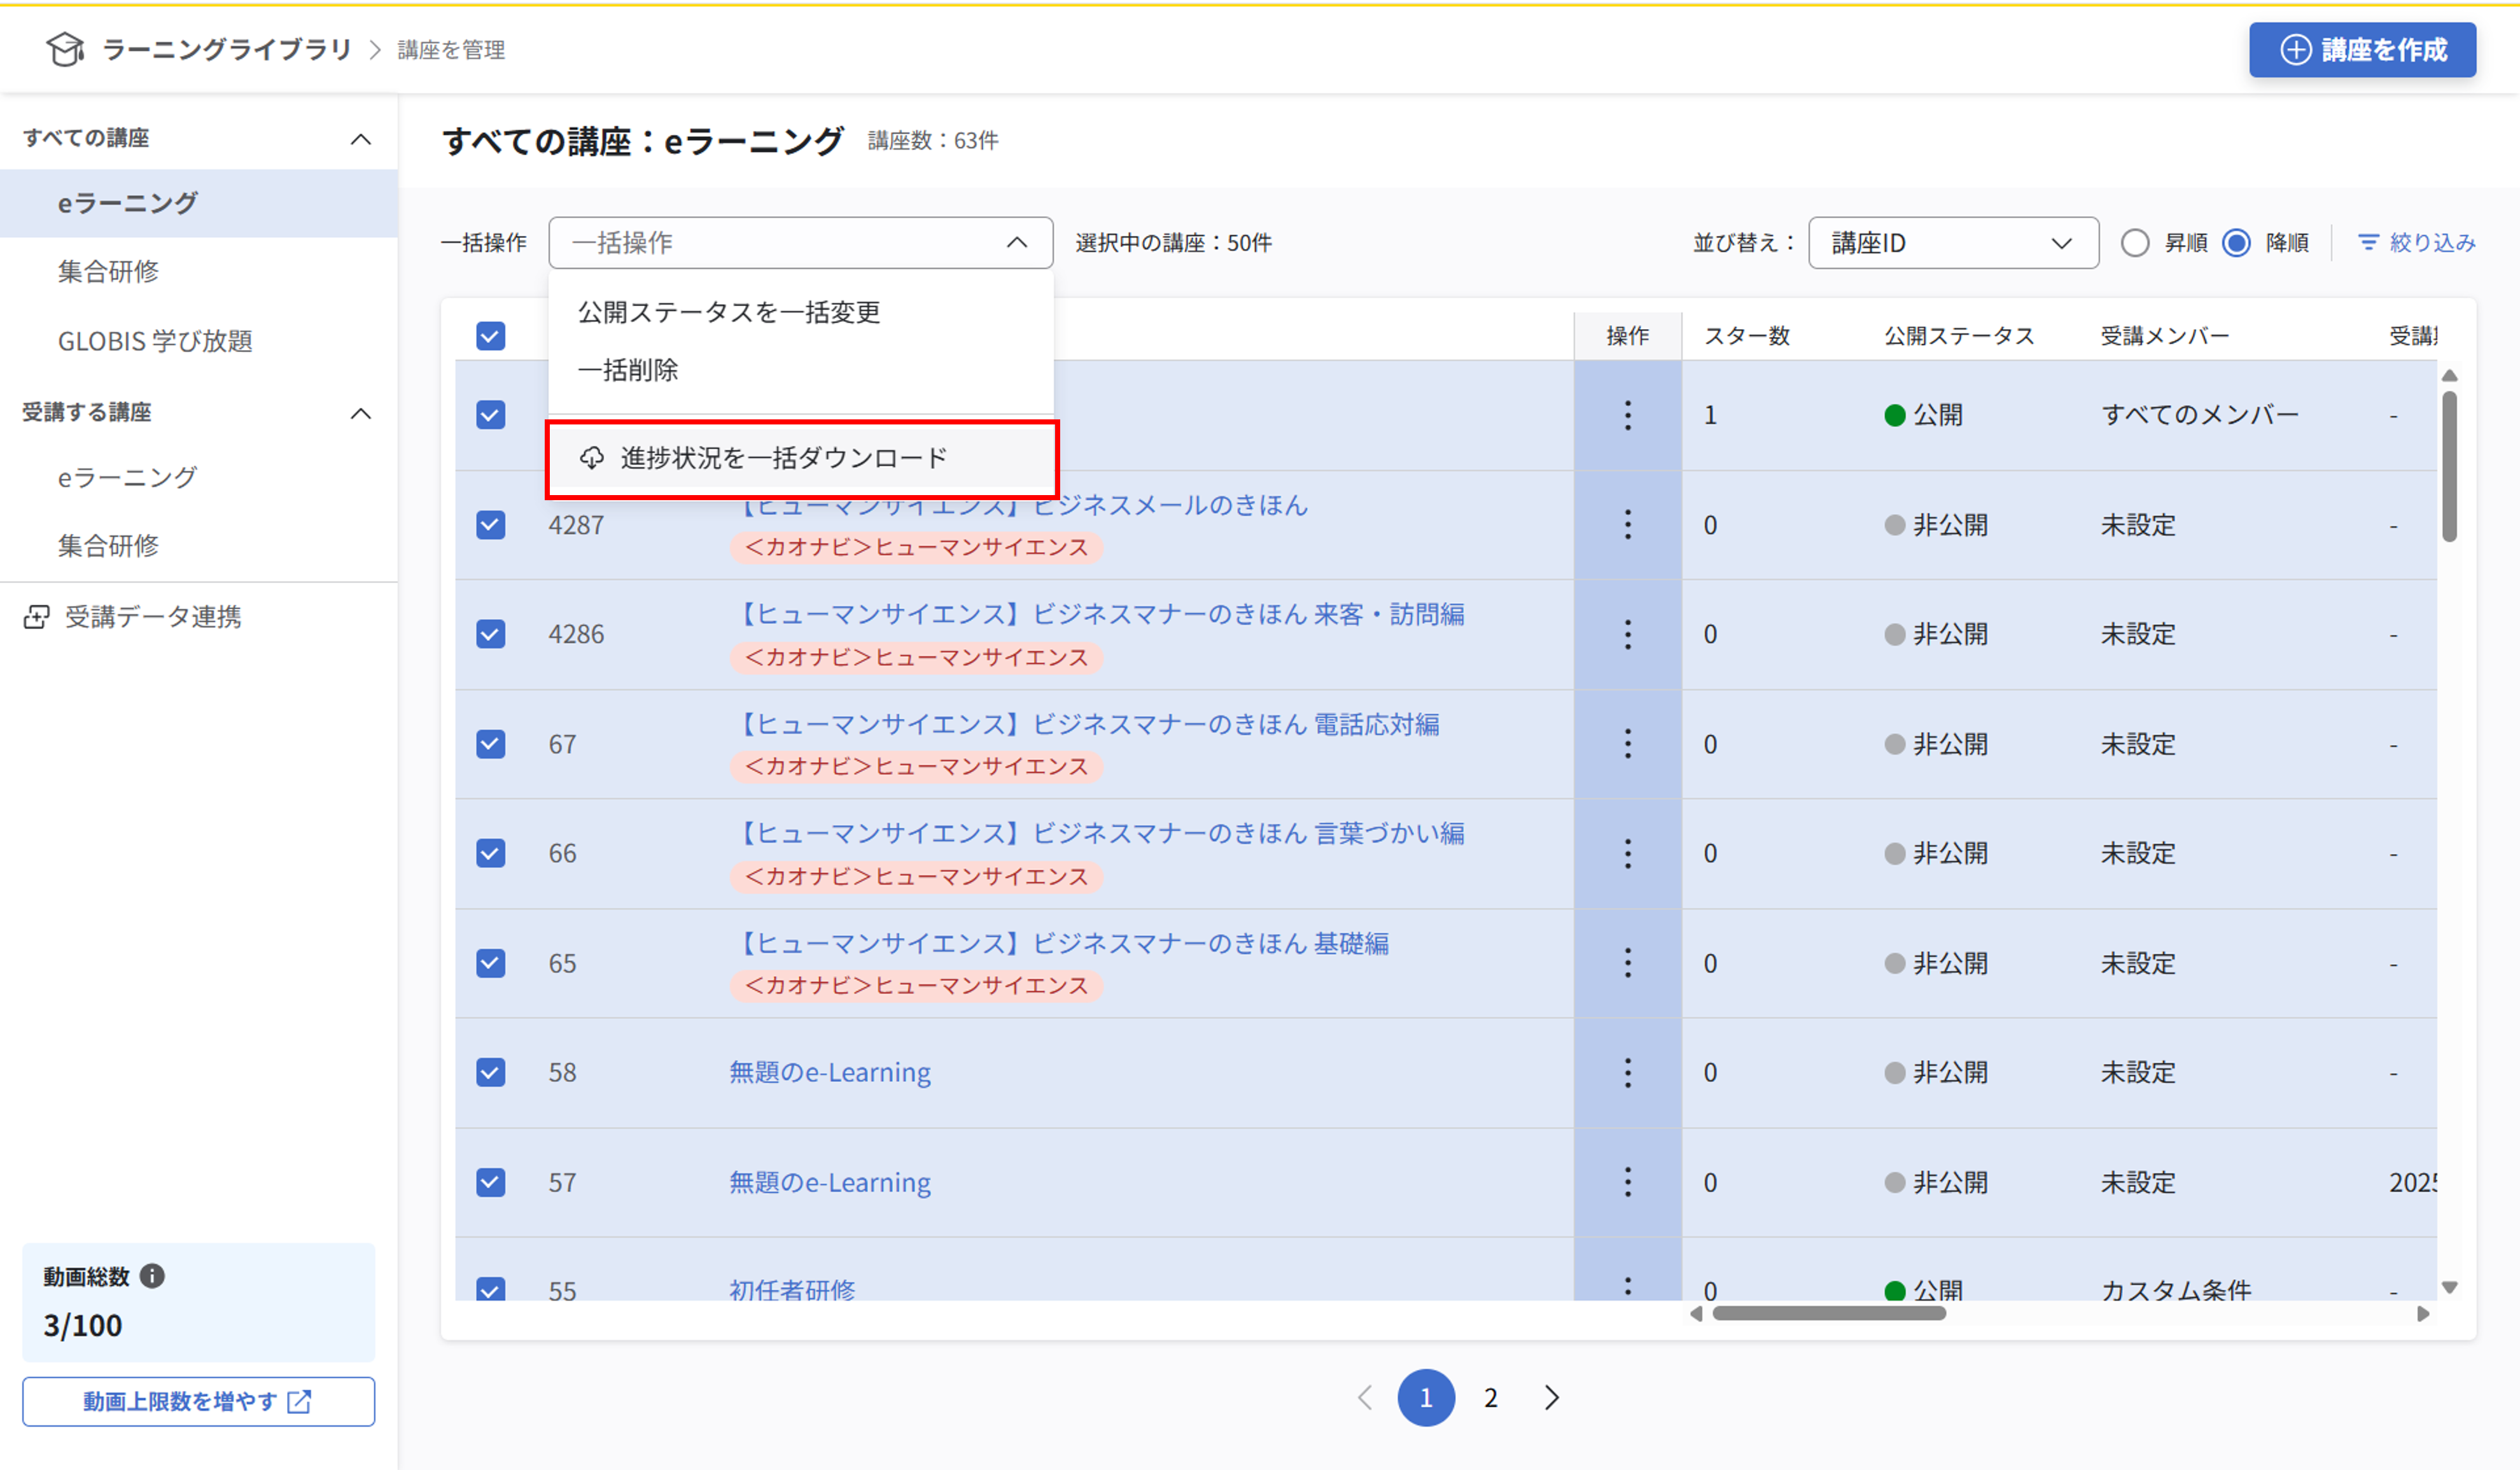Open 無題のe-Learning link for course 58
This screenshot has width=2520, height=1470.
[830, 1072]
